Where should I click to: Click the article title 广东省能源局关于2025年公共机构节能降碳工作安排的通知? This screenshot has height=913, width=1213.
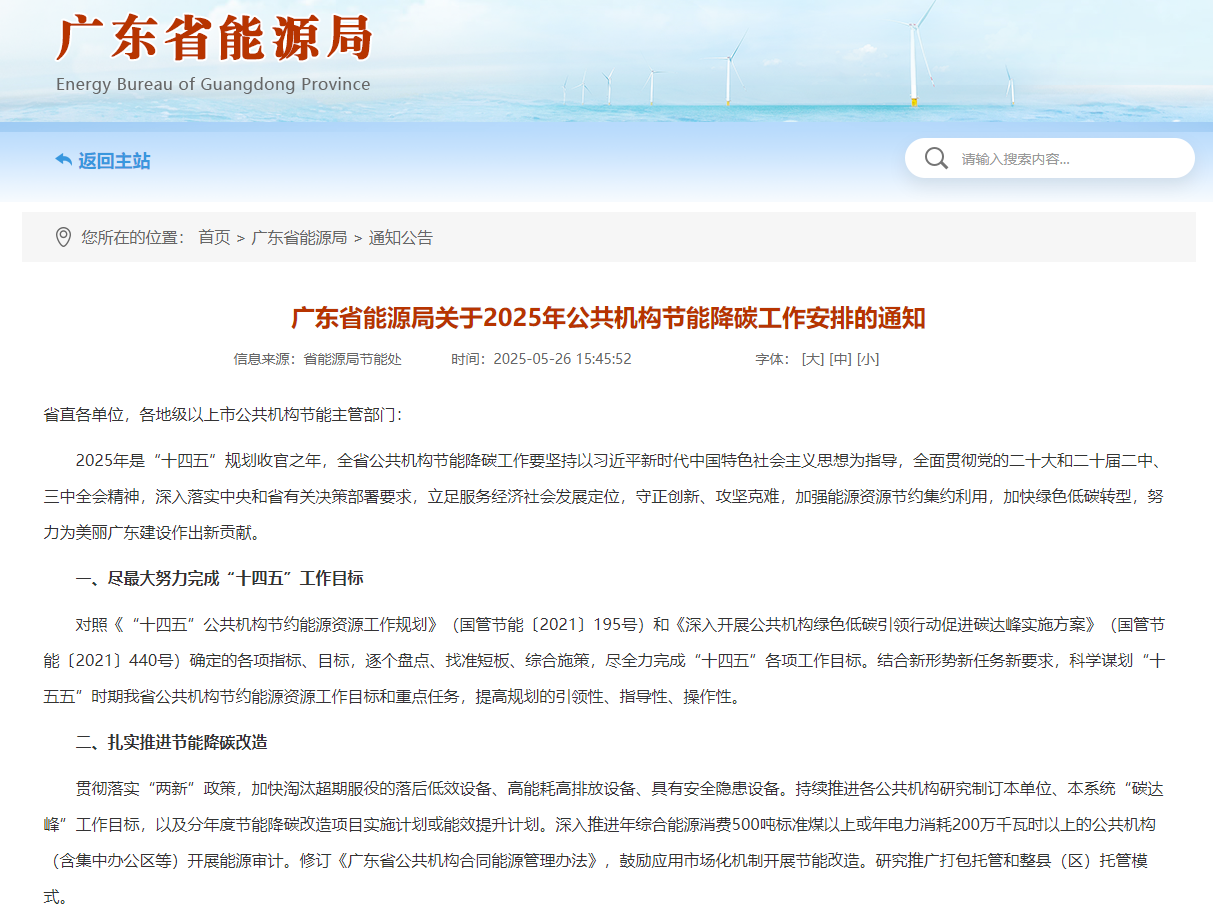(608, 319)
